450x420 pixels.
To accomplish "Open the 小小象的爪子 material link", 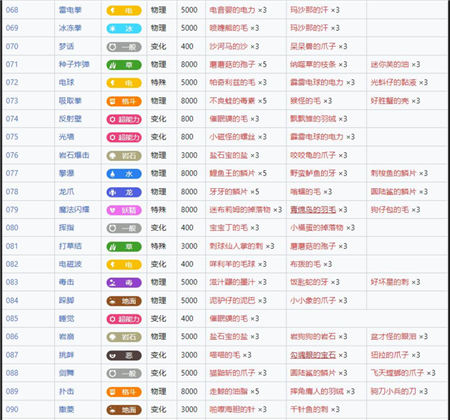I will [313, 301].
